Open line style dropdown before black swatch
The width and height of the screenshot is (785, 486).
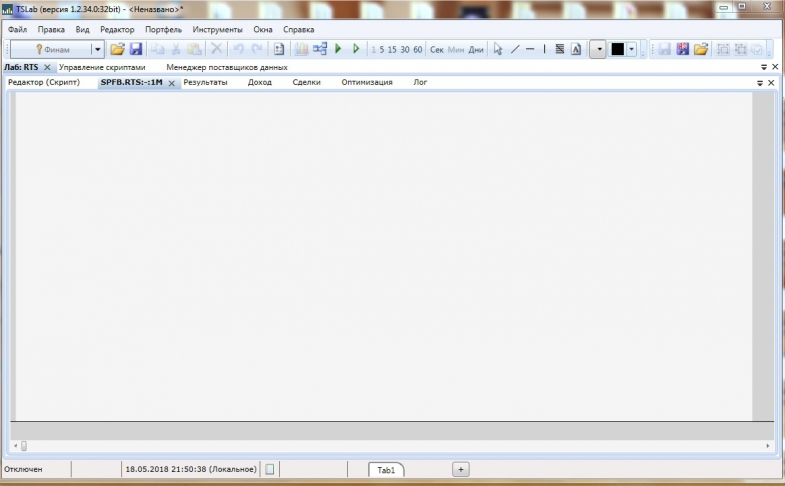point(598,49)
